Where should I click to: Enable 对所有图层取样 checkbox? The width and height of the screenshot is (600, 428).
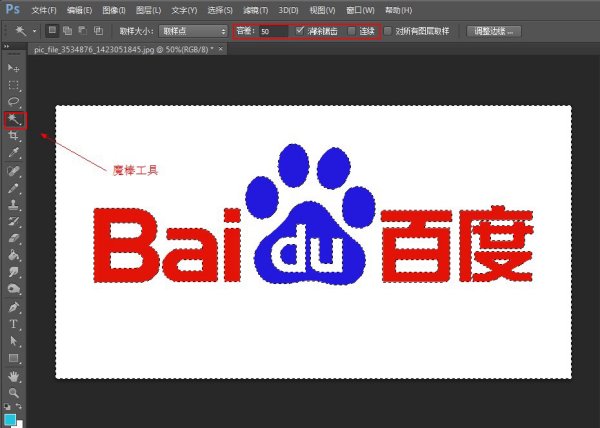click(x=388, y=31)
